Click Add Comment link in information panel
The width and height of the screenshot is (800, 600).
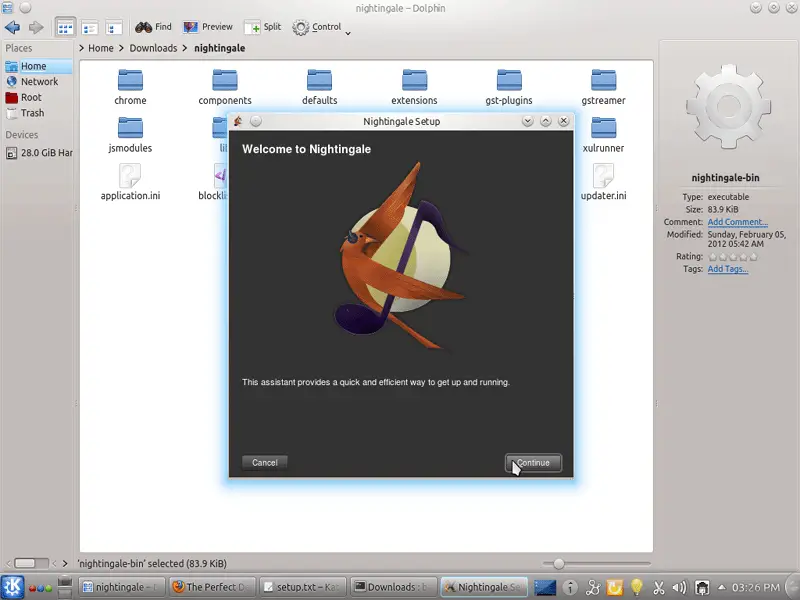click(737, 222)
